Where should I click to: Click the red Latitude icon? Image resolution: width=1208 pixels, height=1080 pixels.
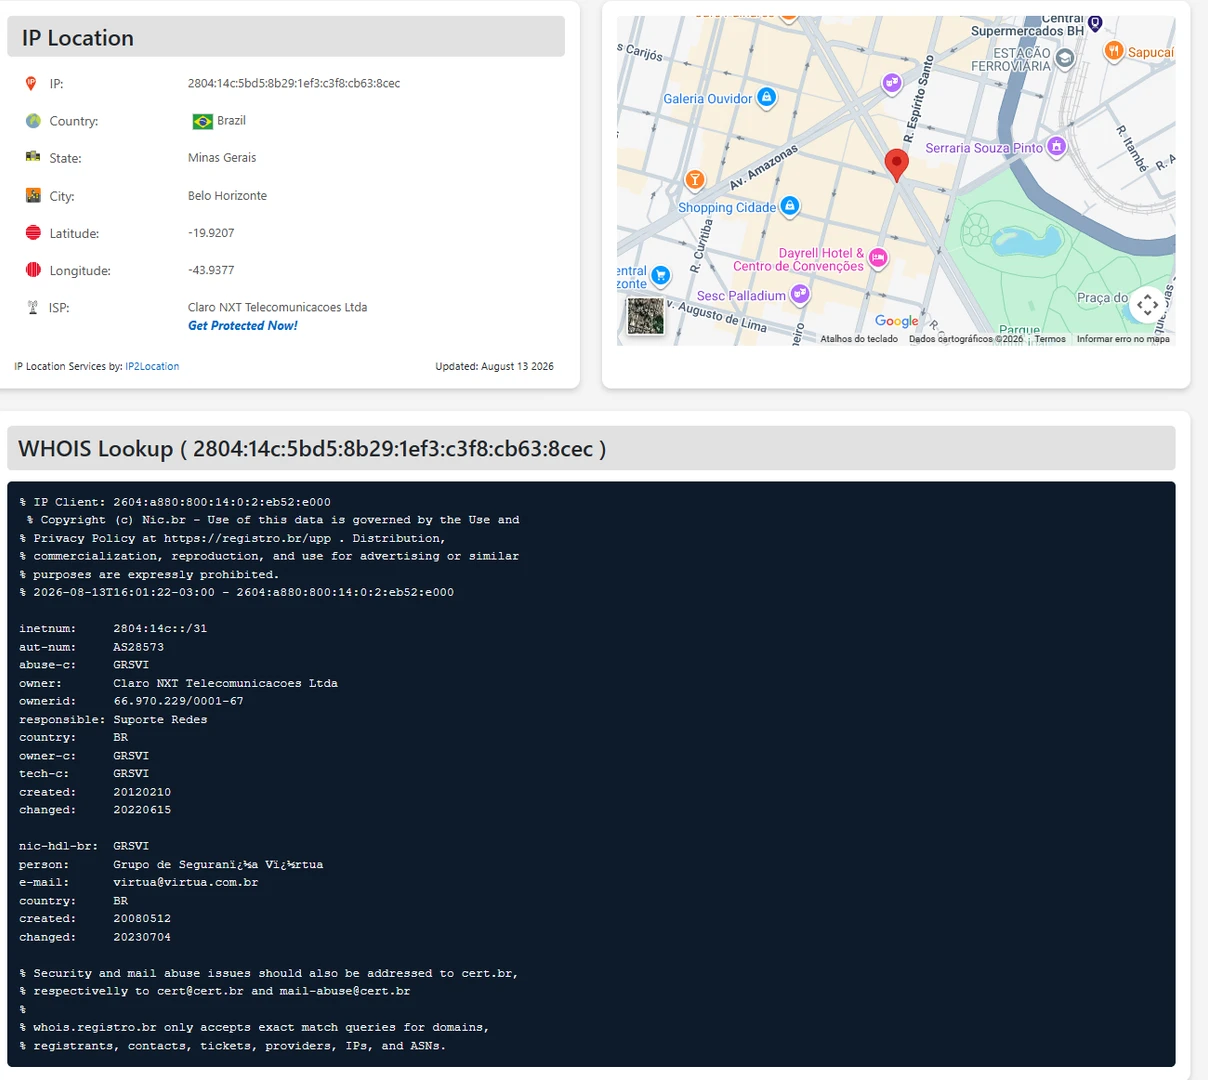pos(33,233)
